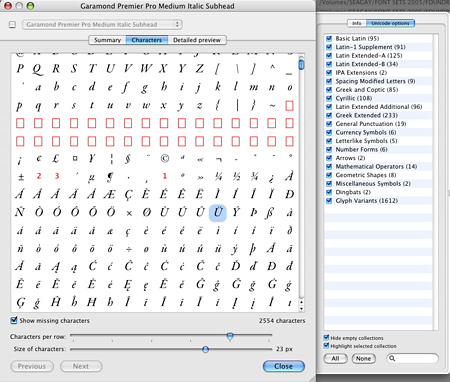Select Latin Extended-A (125) row
This screenshot has height=382, width=450.
click(x=378, y=55)
